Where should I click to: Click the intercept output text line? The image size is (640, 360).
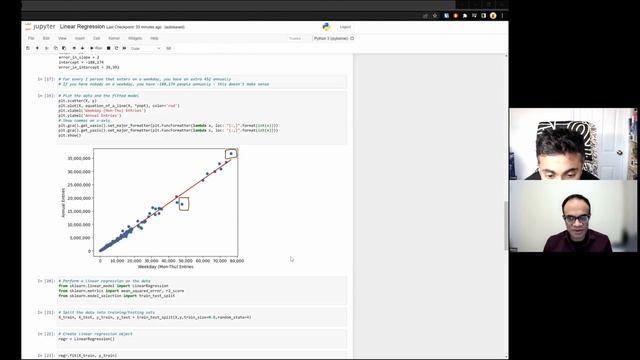coord(81,62)
